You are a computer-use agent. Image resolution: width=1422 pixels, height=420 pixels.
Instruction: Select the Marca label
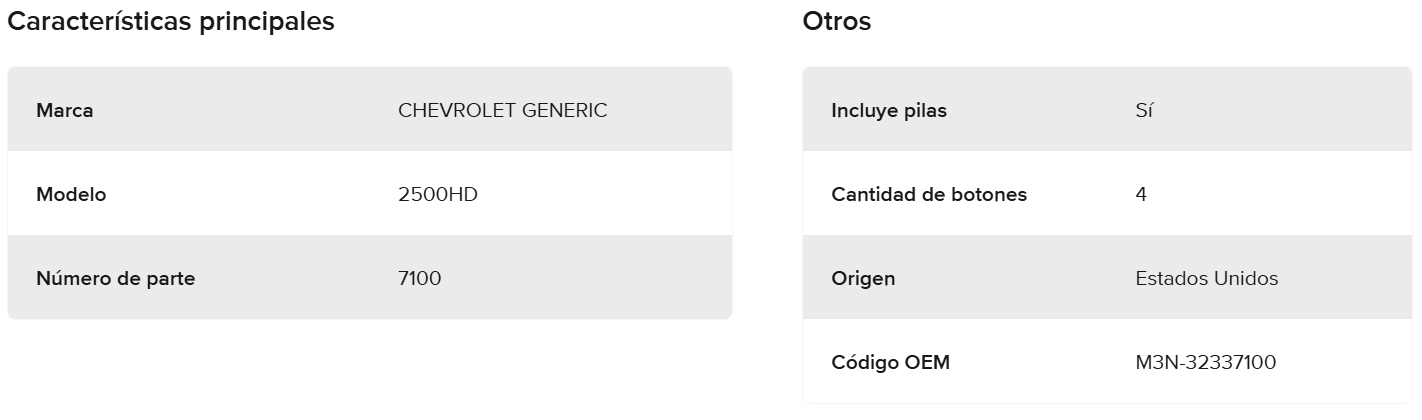(65, 110)
